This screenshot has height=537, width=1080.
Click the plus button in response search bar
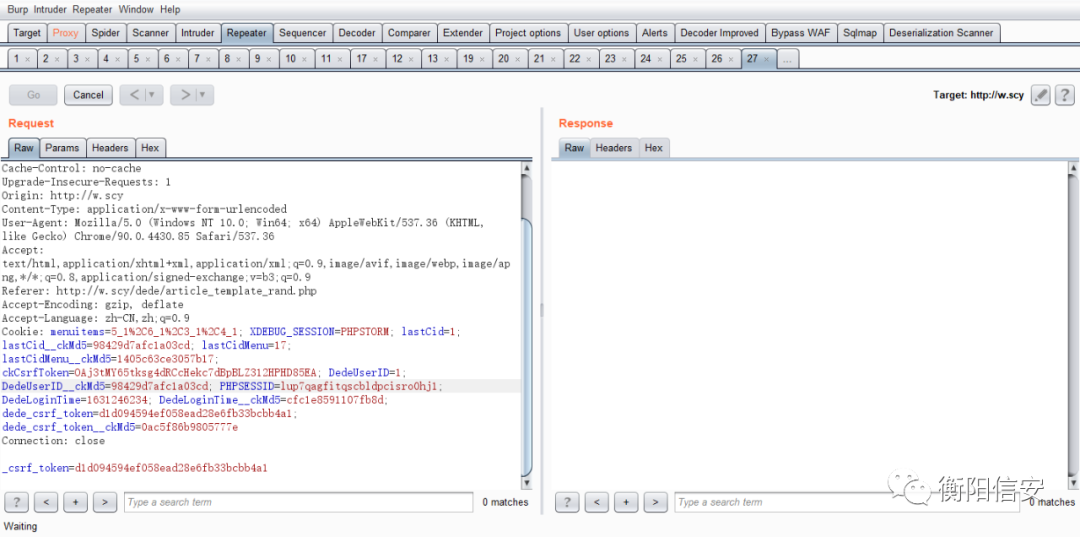pyautogui.click(x=626, y=502)
